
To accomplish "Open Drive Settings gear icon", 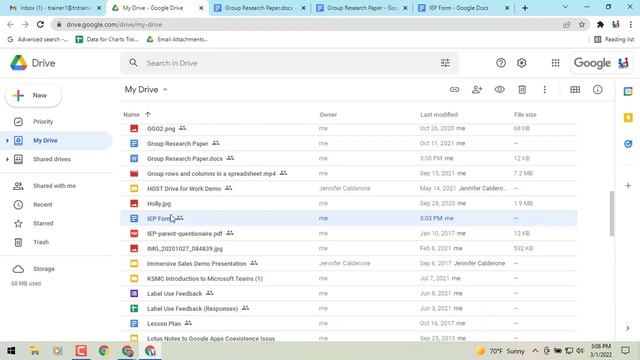I will (x=522, y=63).
